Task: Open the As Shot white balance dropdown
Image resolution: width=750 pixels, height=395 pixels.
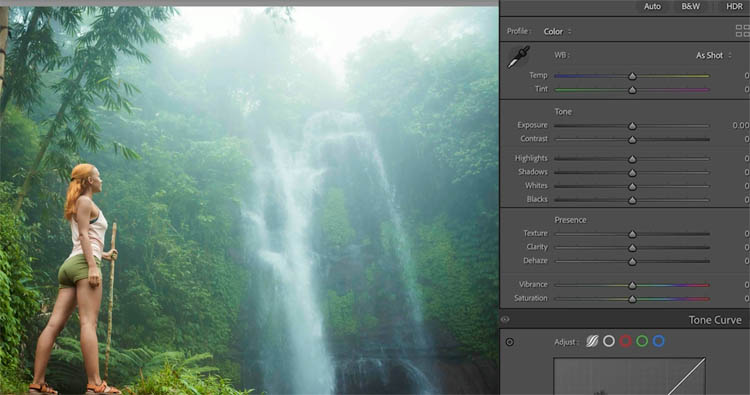Action: [x=714, y=55]
